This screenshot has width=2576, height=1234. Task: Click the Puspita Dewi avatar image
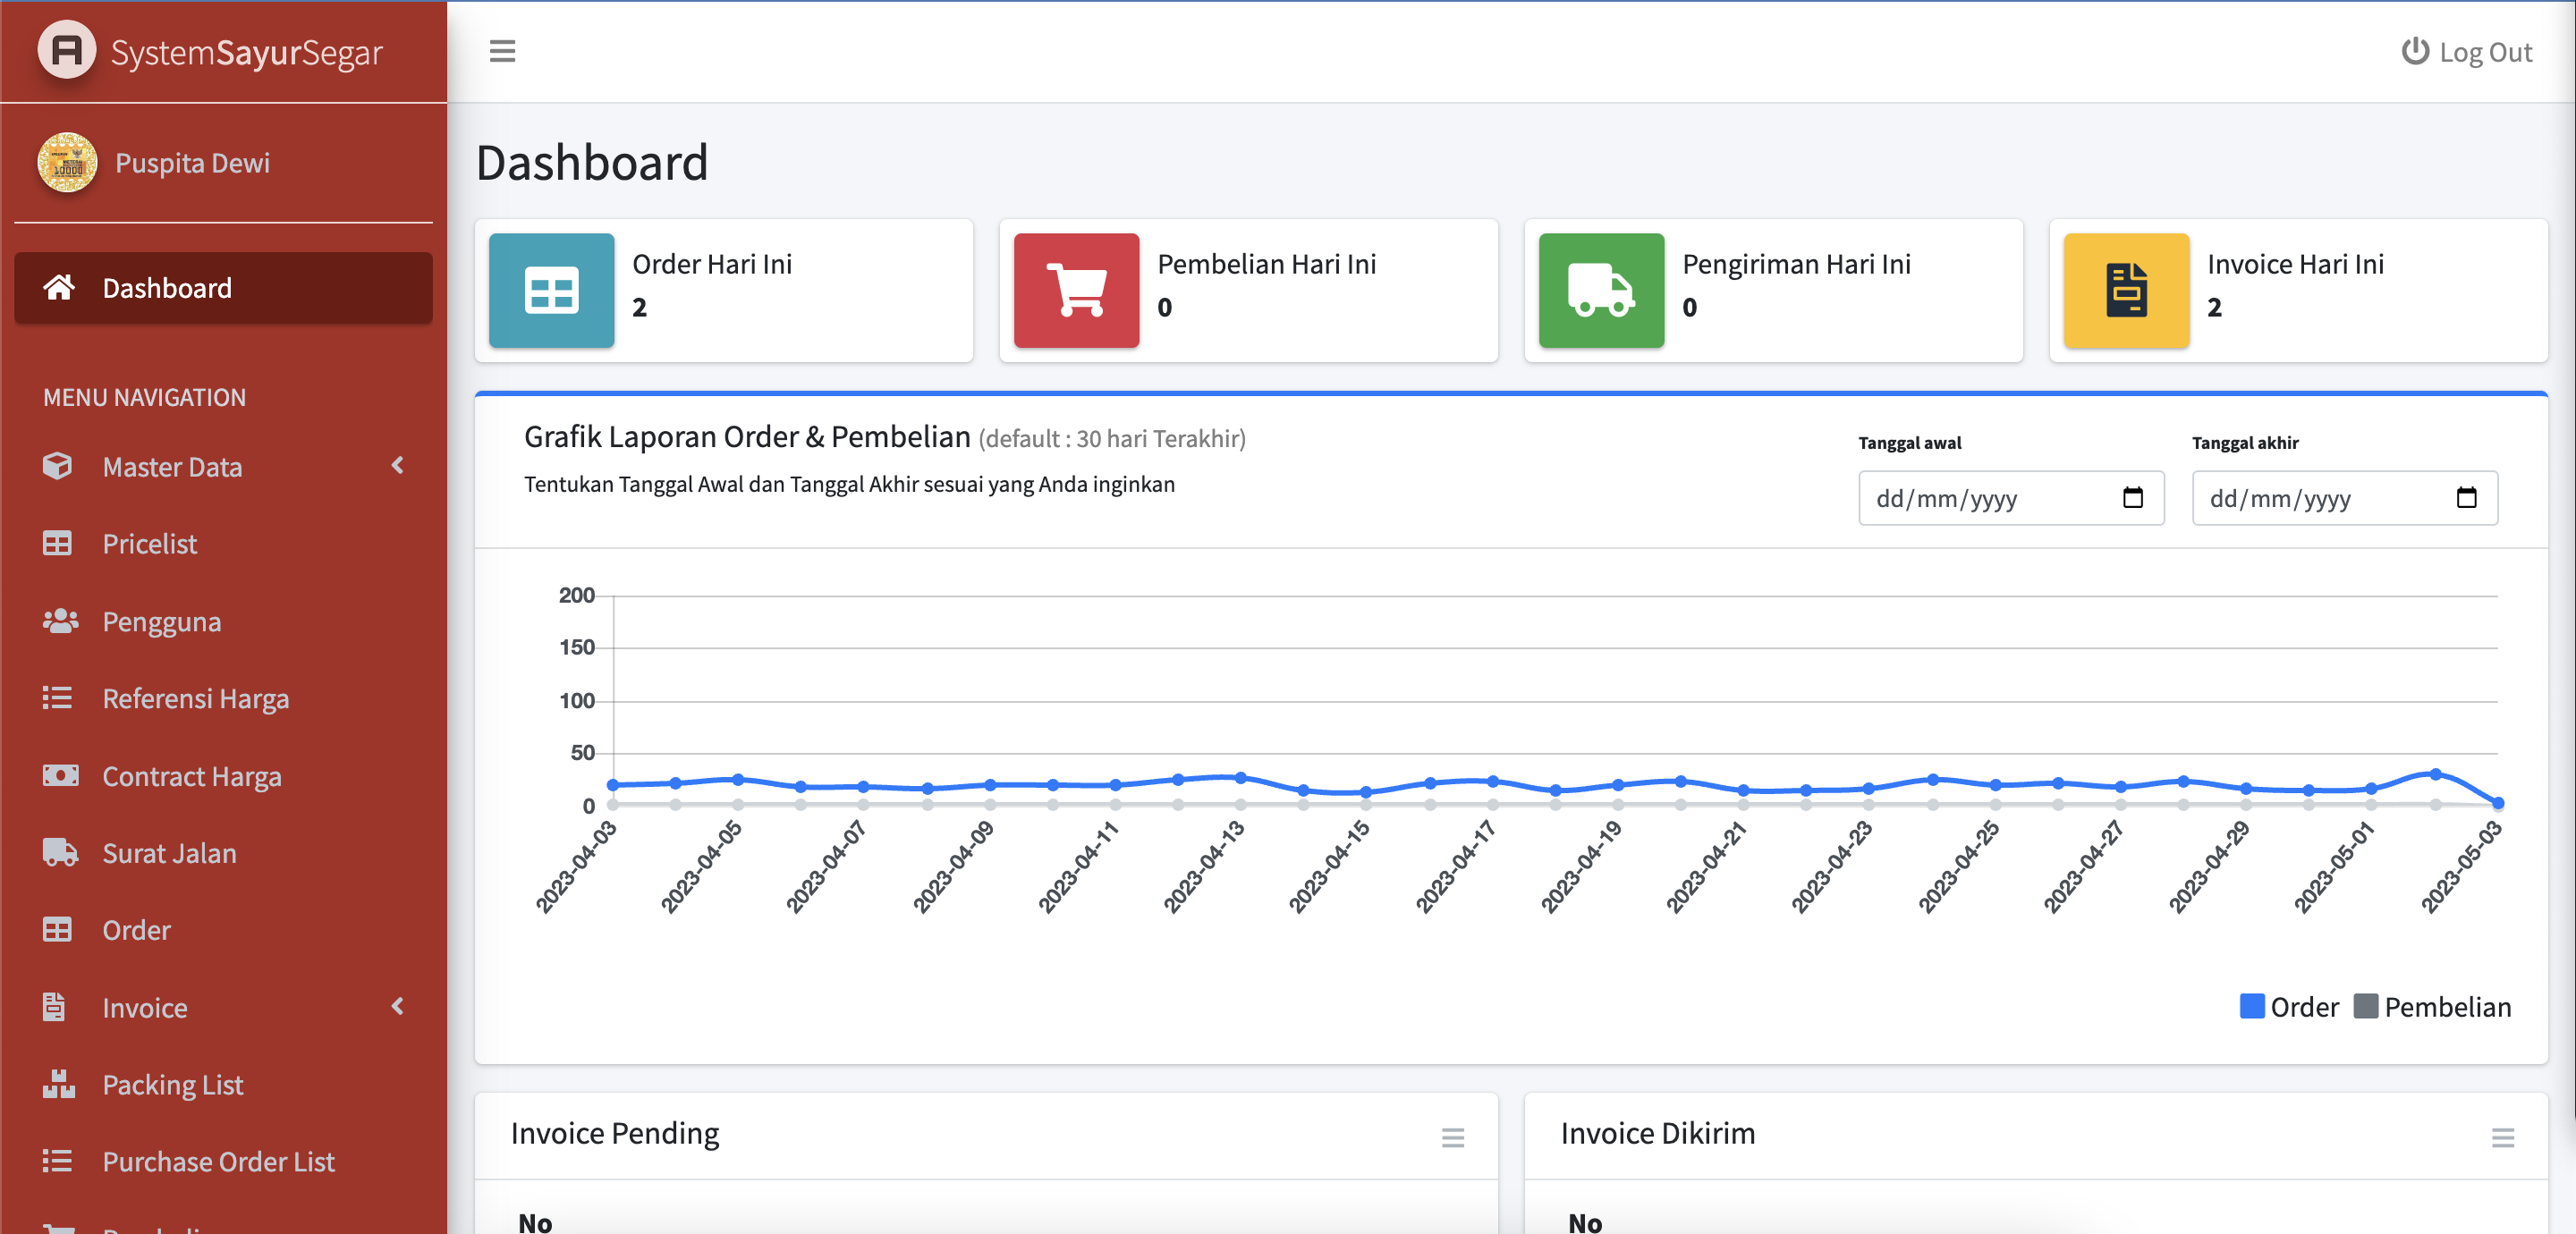point(67,163)
